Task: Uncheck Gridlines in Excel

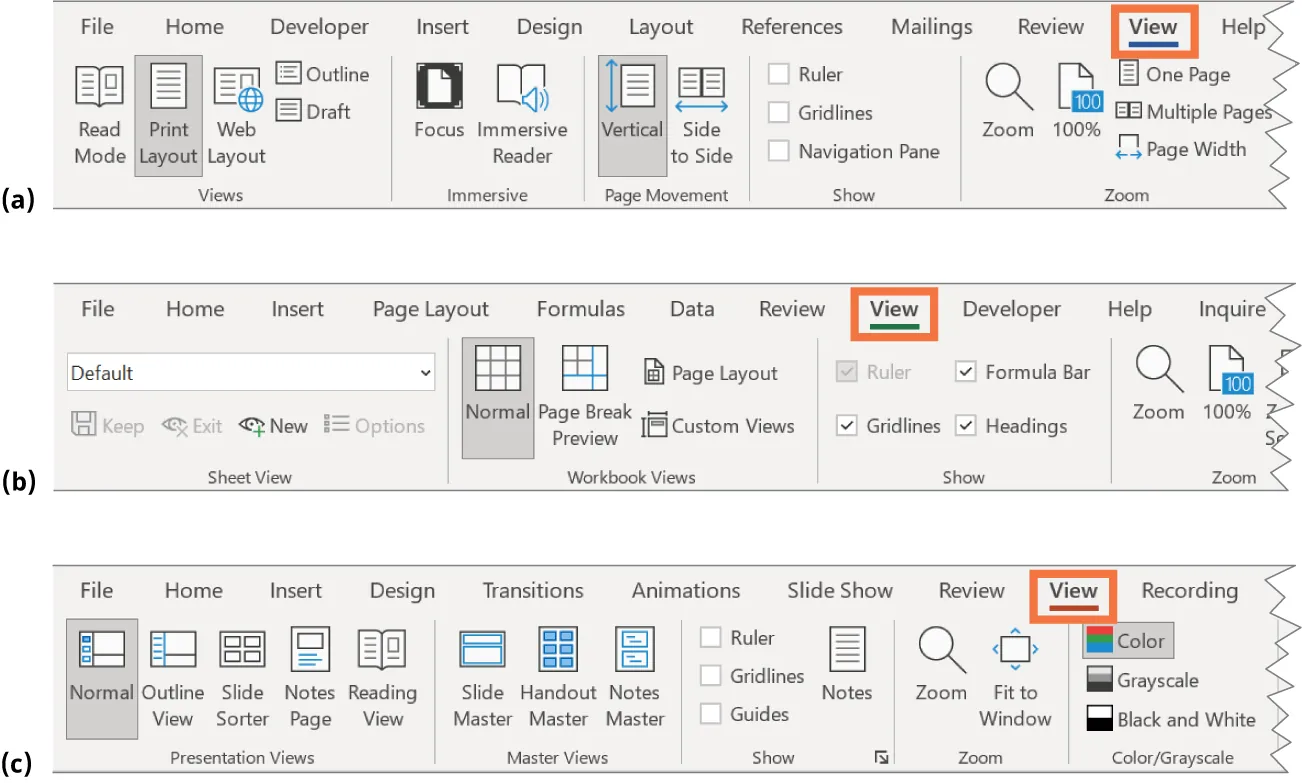Action: tap(845, 426)
